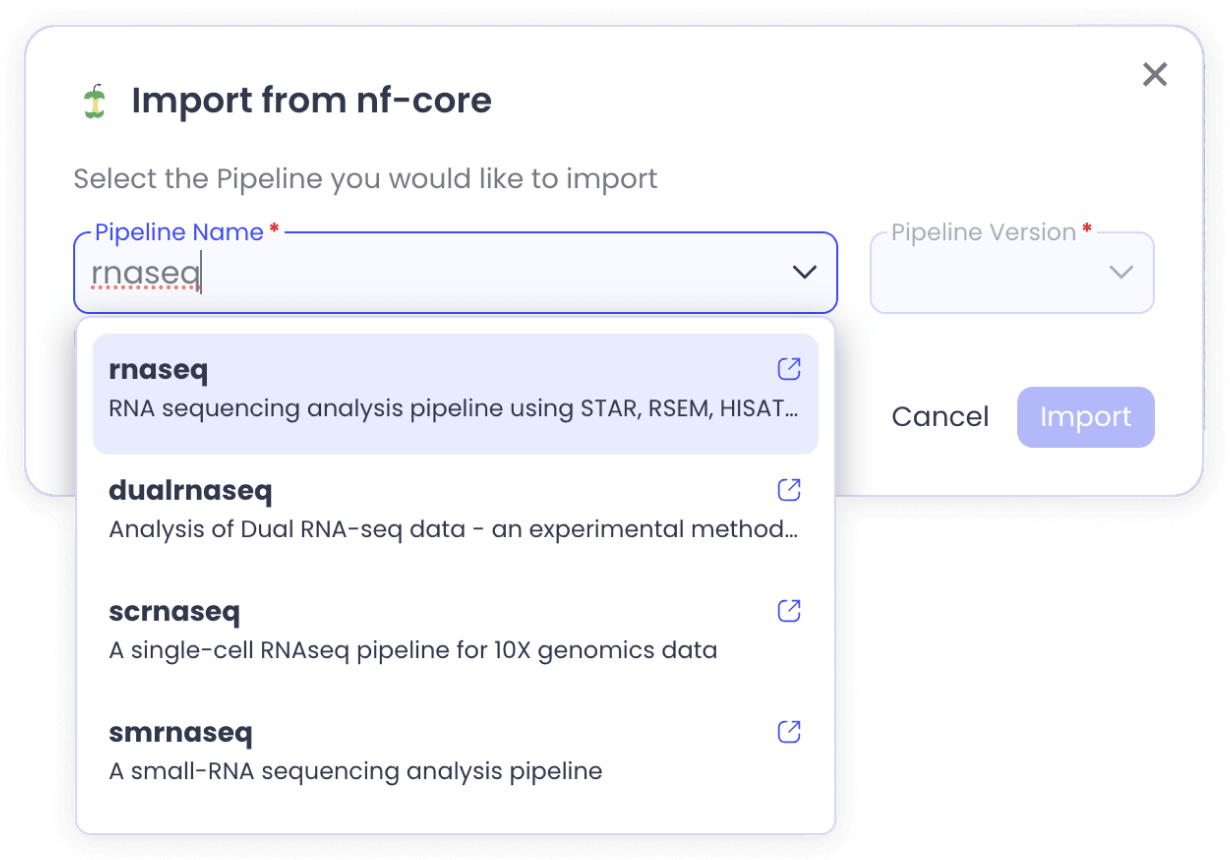Click the Import from nf-core title

point(313,100)
